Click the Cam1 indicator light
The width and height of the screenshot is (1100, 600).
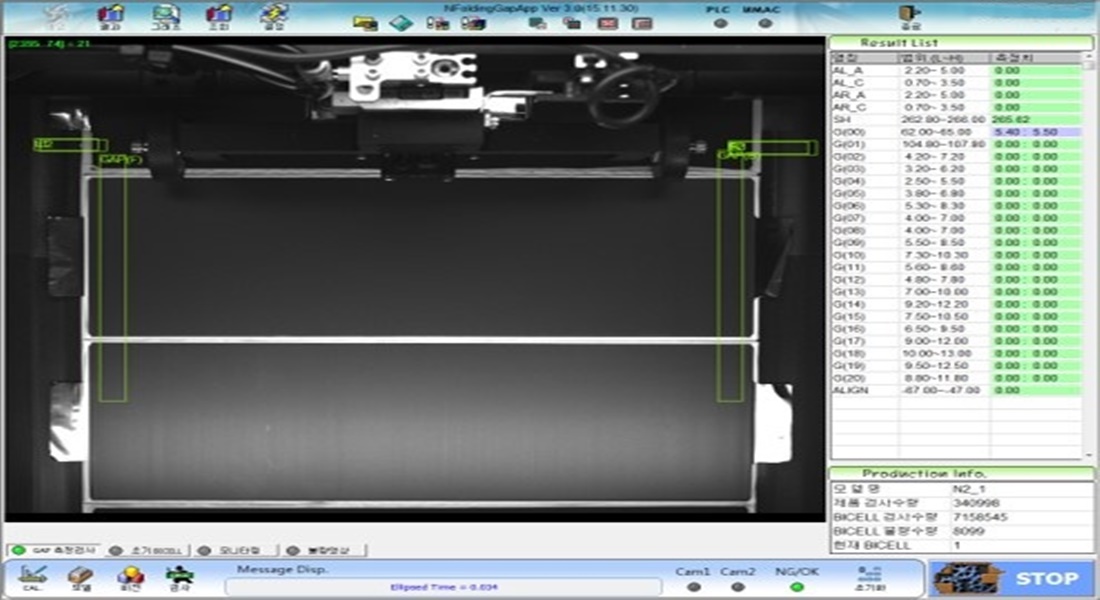[693, 587]
